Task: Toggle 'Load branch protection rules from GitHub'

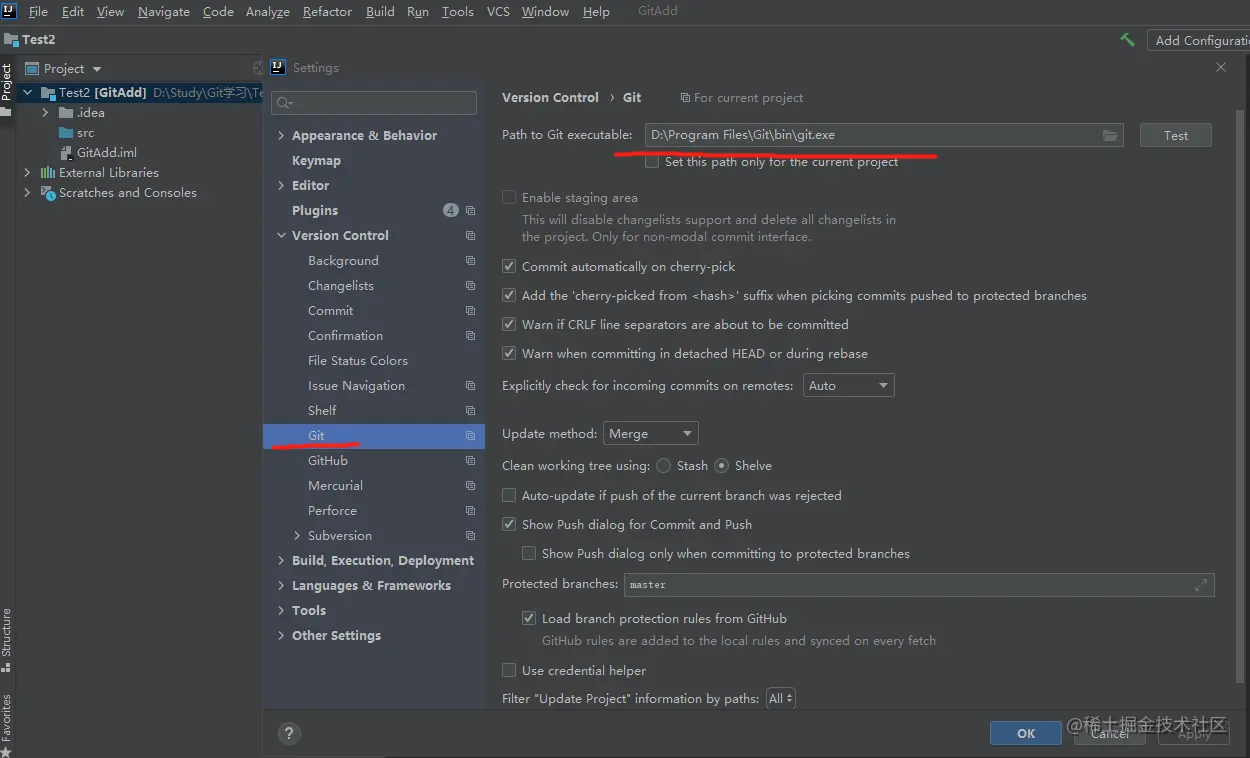Action: 529,619
